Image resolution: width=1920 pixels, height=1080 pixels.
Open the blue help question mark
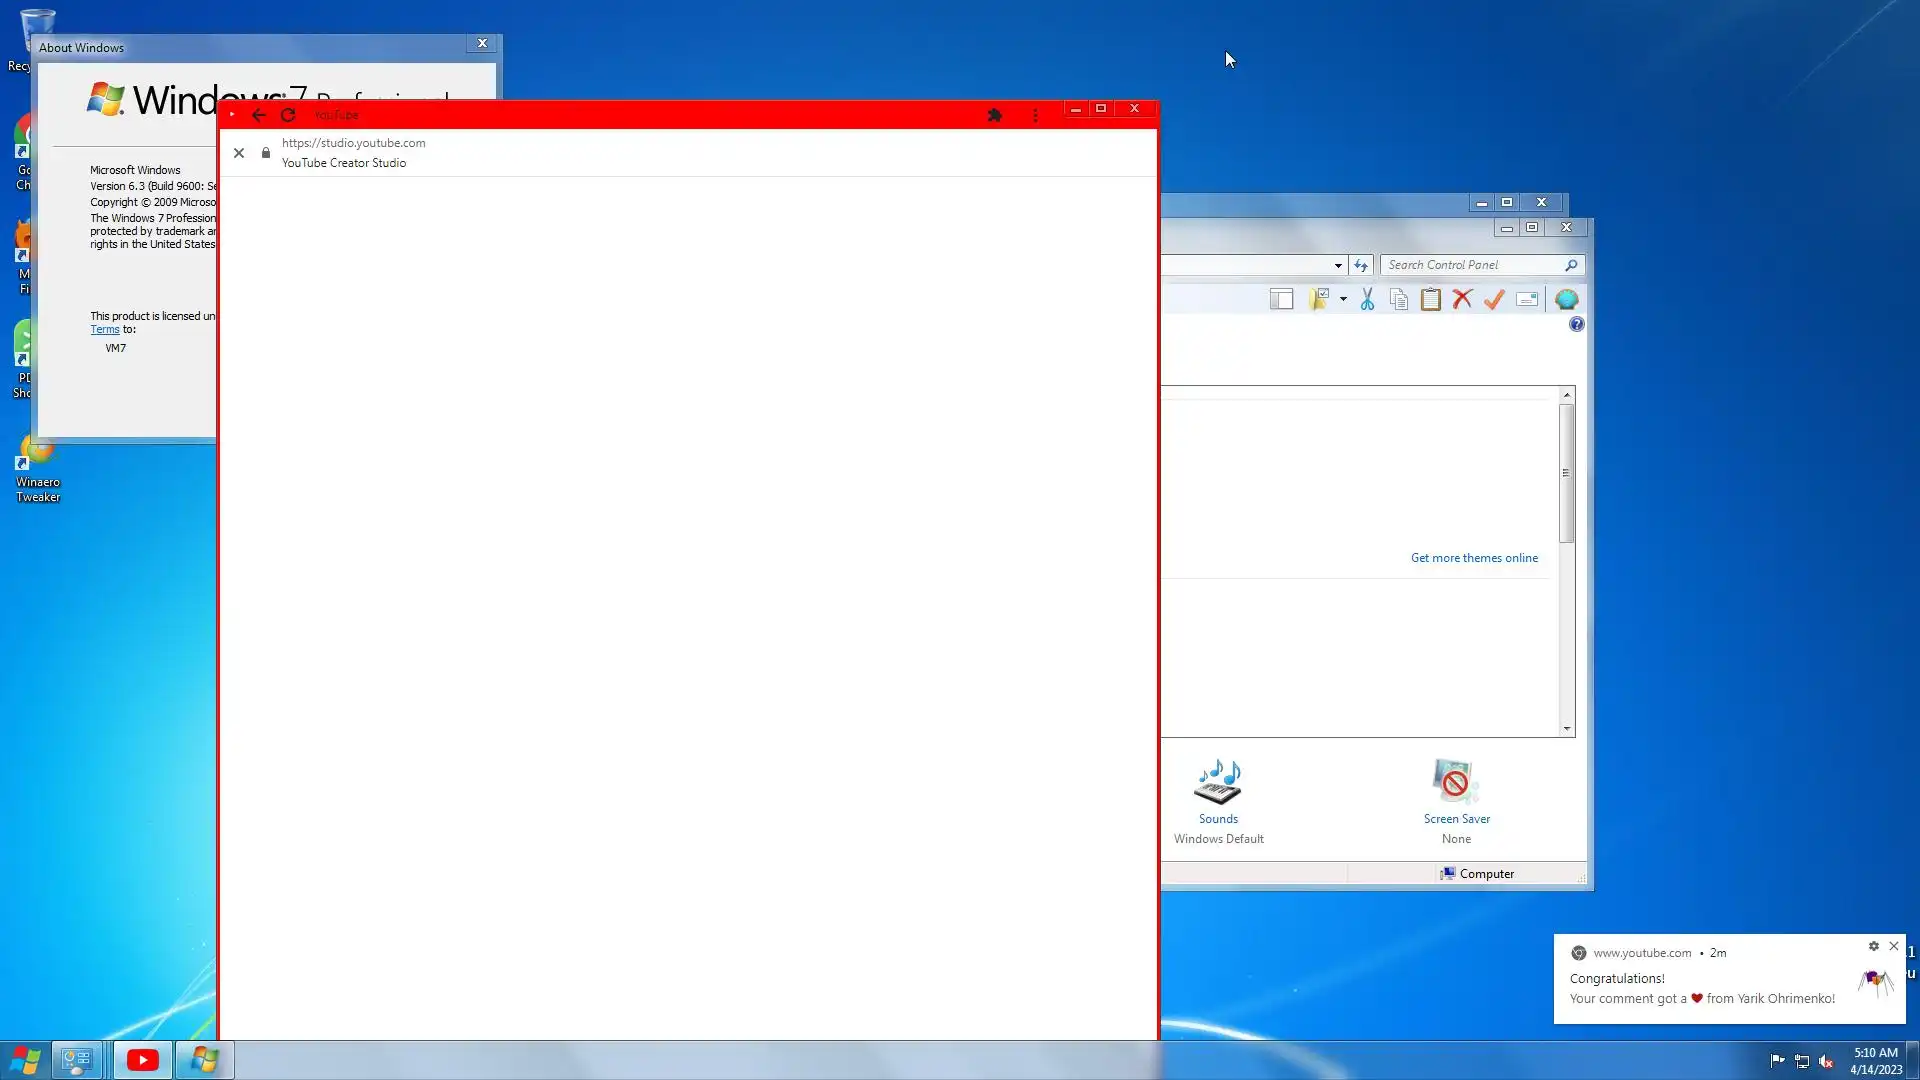pos(1576,324)
